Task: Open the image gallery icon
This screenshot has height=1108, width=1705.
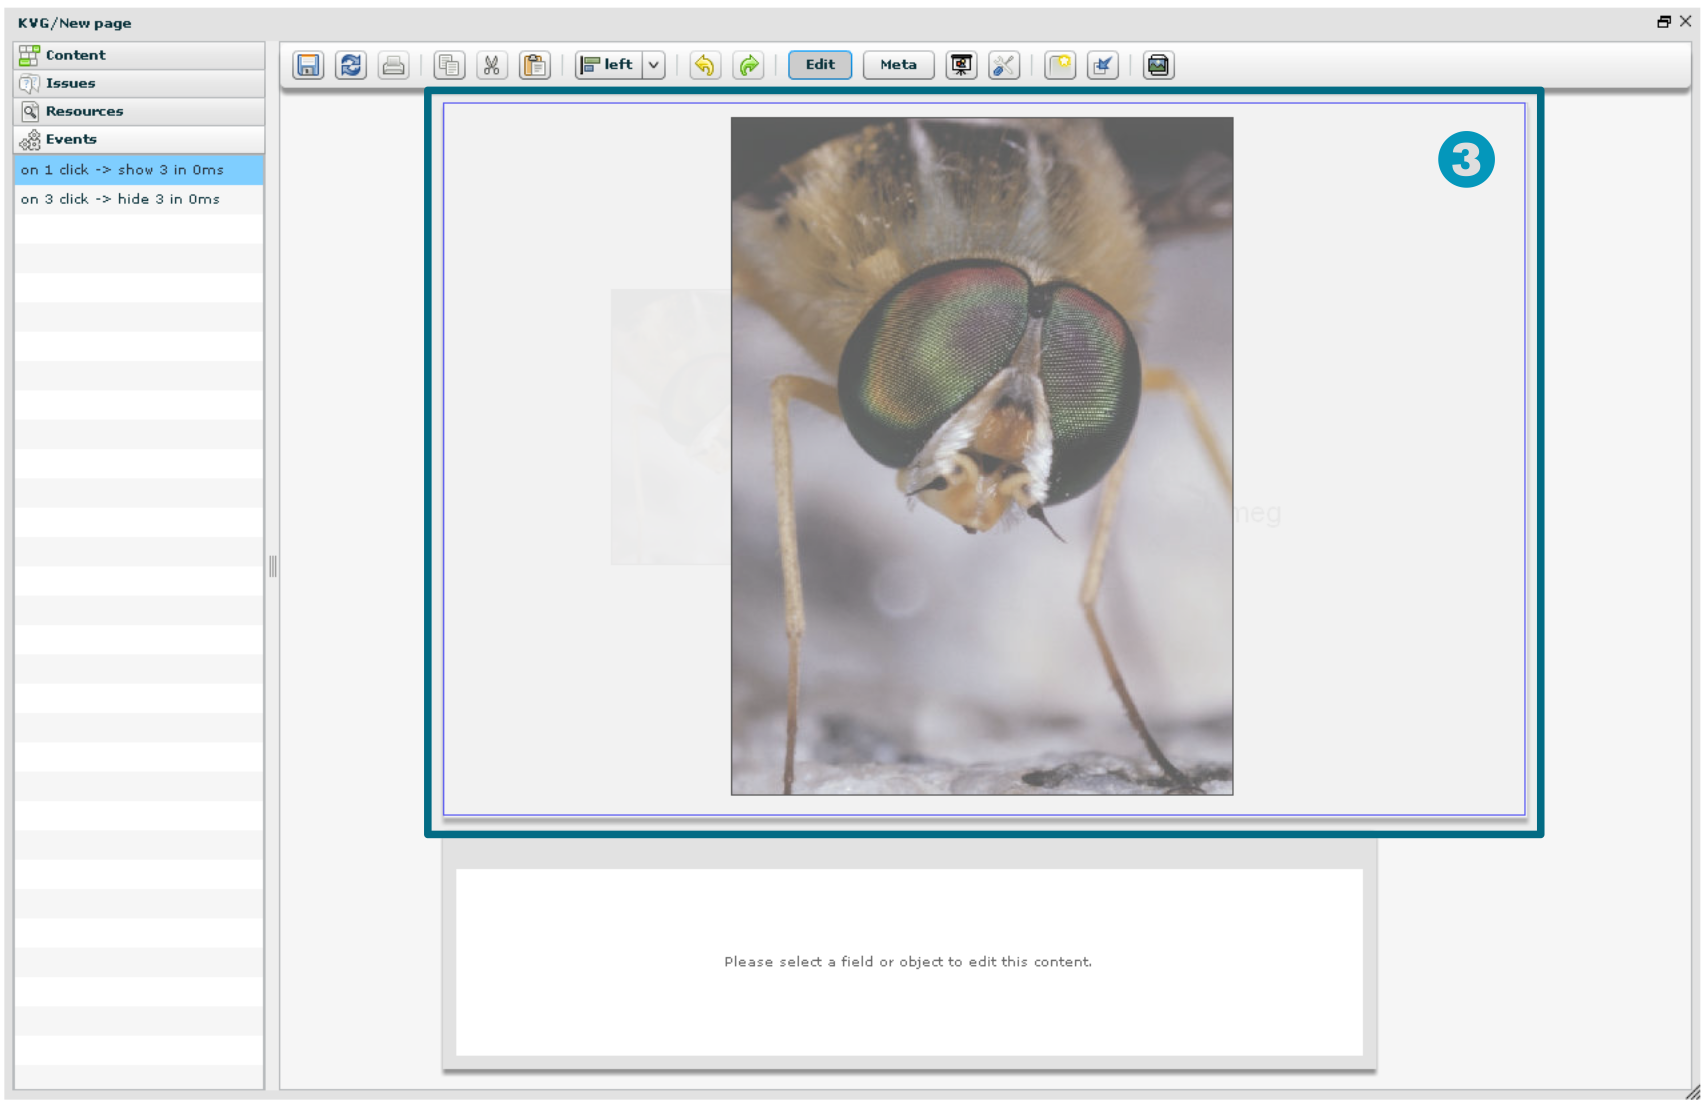Action: 1158,65
